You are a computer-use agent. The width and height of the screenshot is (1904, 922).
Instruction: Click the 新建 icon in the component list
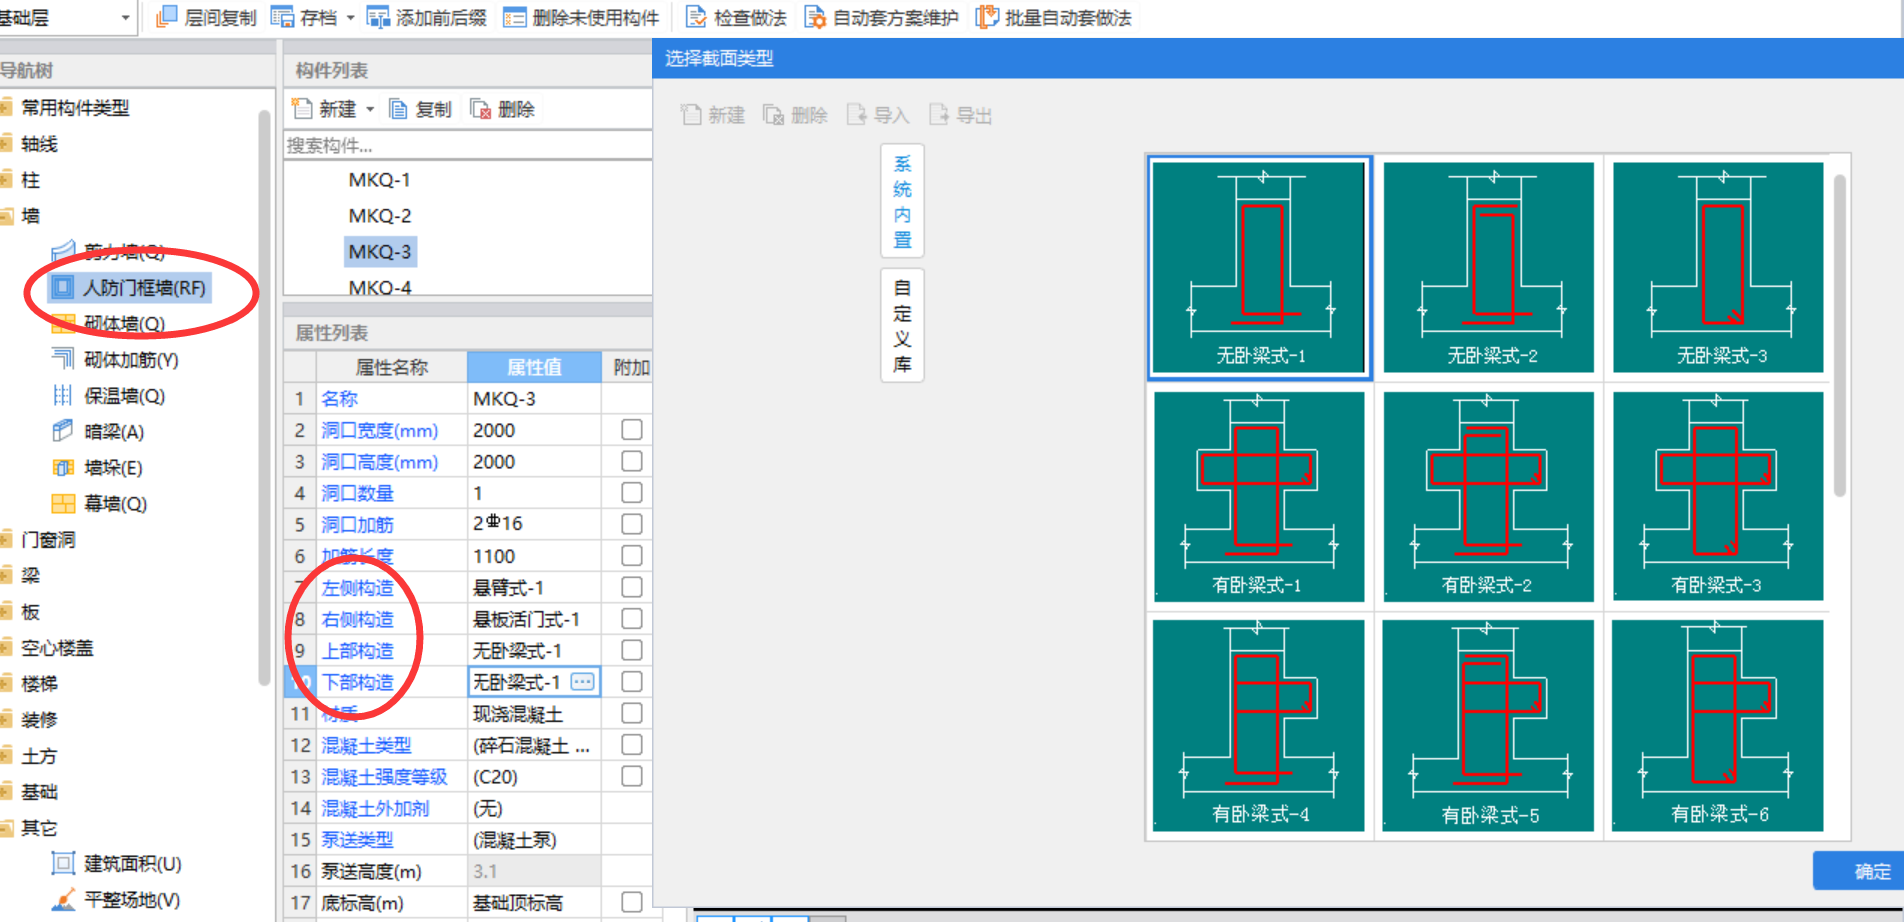pos(301,109)
